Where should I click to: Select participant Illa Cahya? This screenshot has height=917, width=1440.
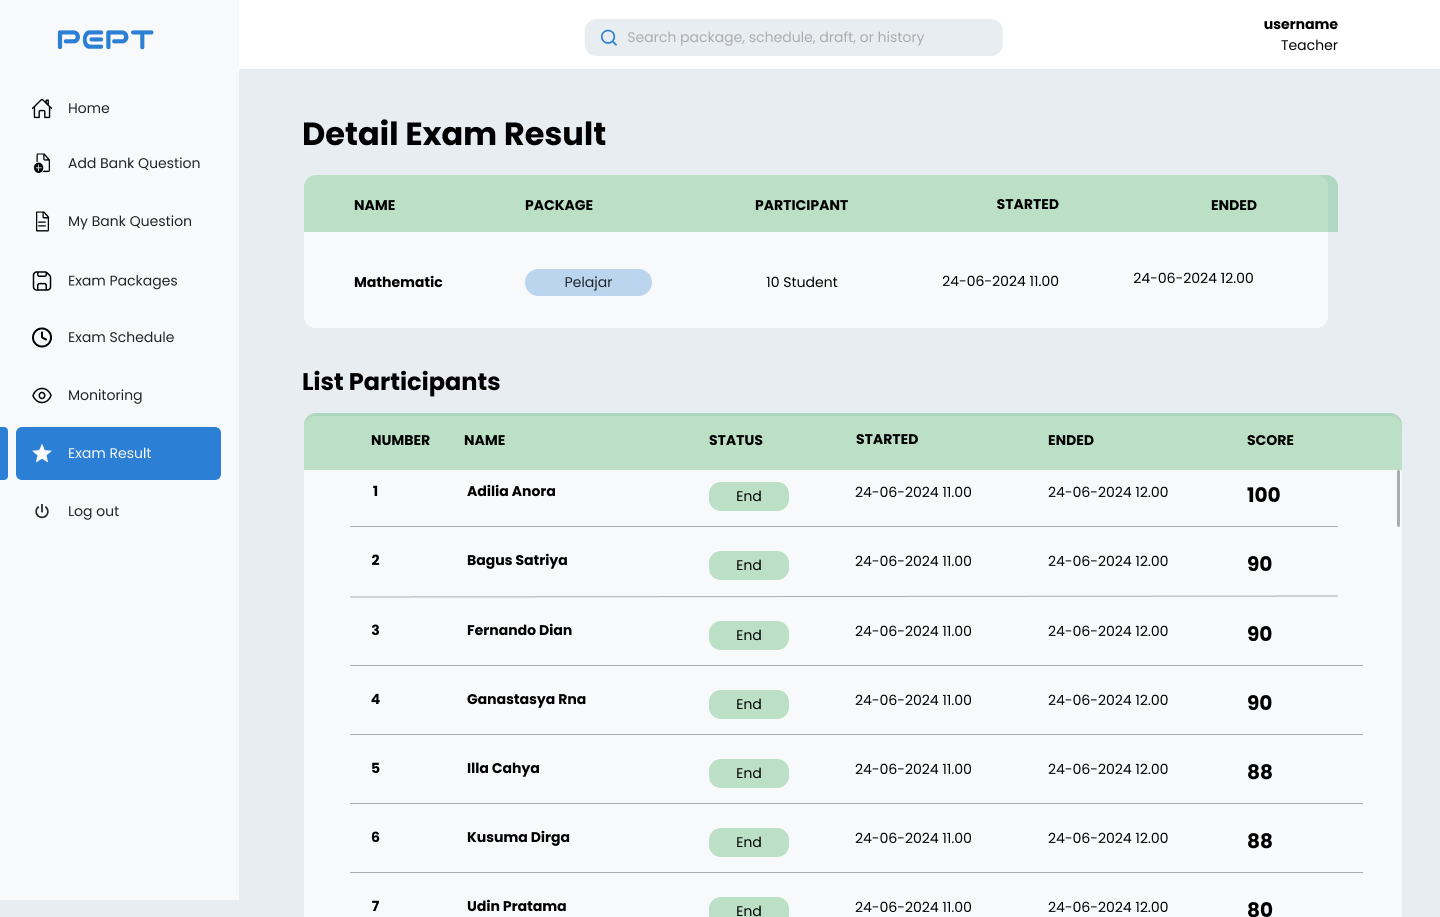[503, 768]
